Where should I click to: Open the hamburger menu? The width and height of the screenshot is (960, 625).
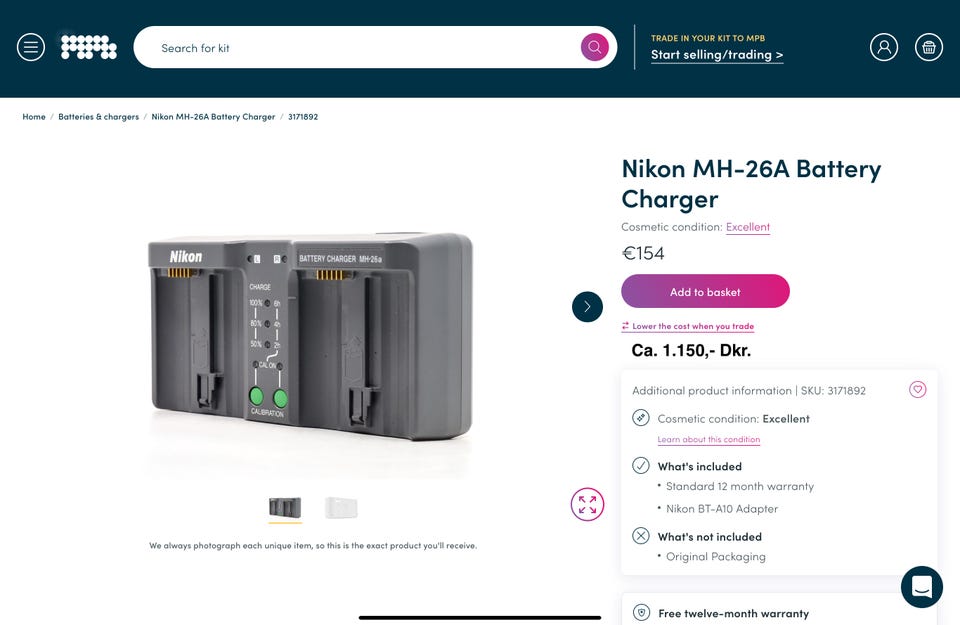click(x=31, y=47)
